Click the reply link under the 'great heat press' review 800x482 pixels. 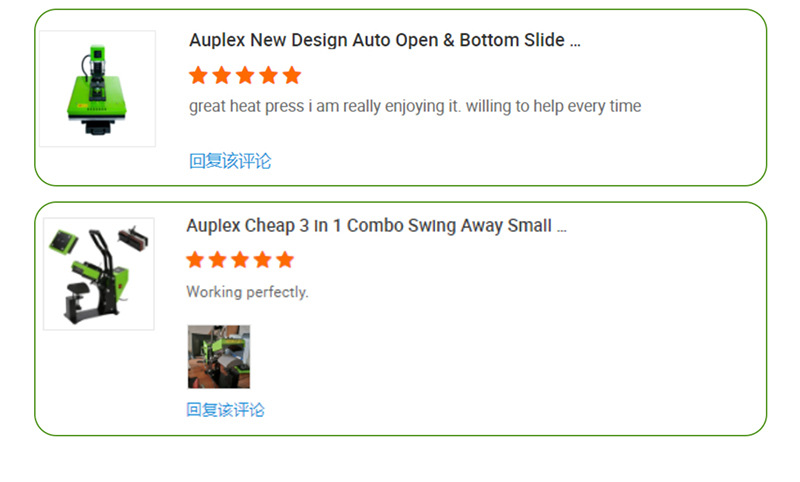tap(230, 161)
